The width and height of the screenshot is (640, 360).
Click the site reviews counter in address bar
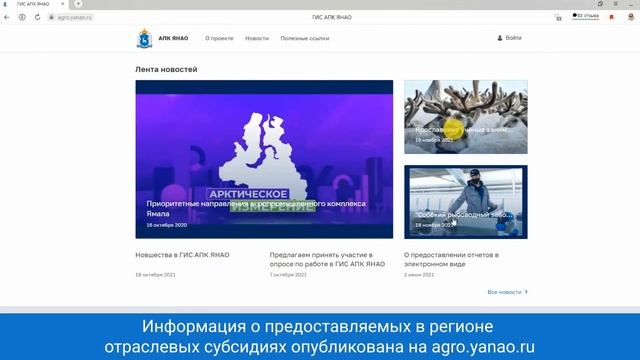(586, 16)
